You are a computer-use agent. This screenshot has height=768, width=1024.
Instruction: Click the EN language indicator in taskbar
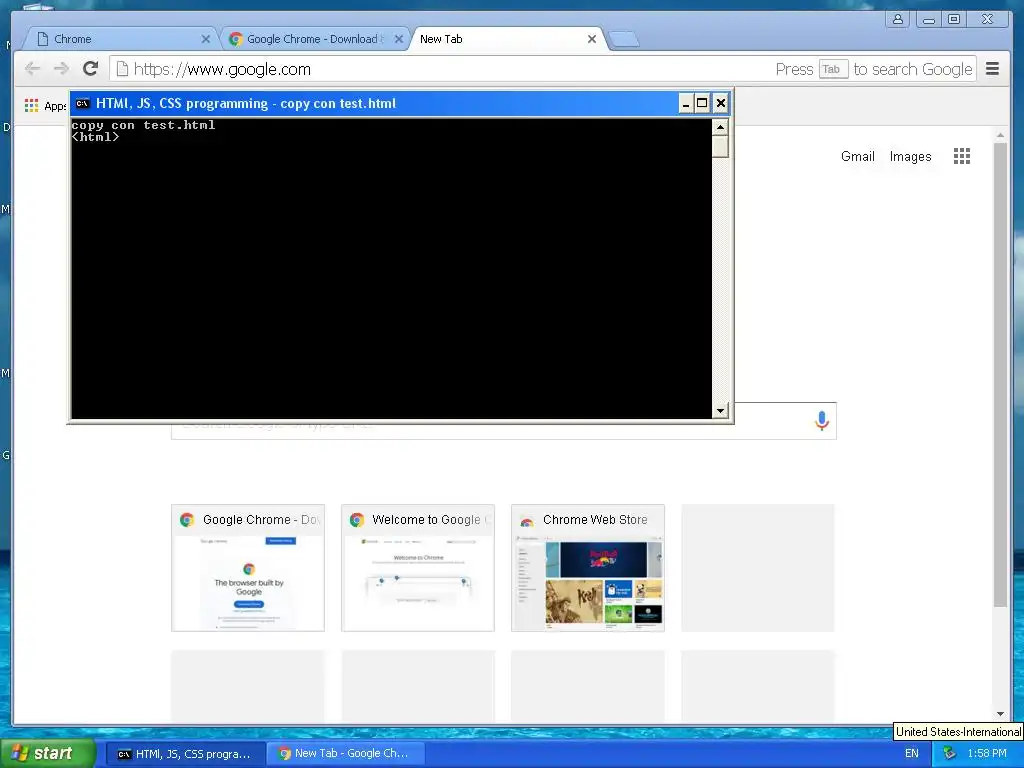pyautogui.click(x=912, y=753)
